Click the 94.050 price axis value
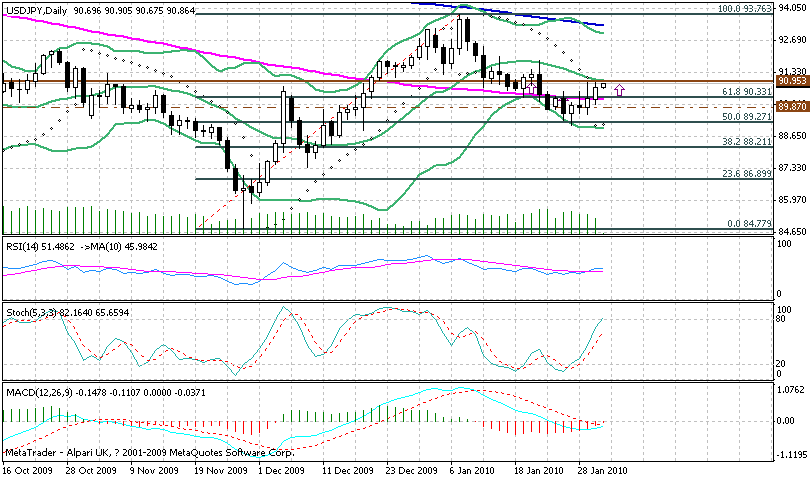 pyautogui.click(x=792, y=7)
